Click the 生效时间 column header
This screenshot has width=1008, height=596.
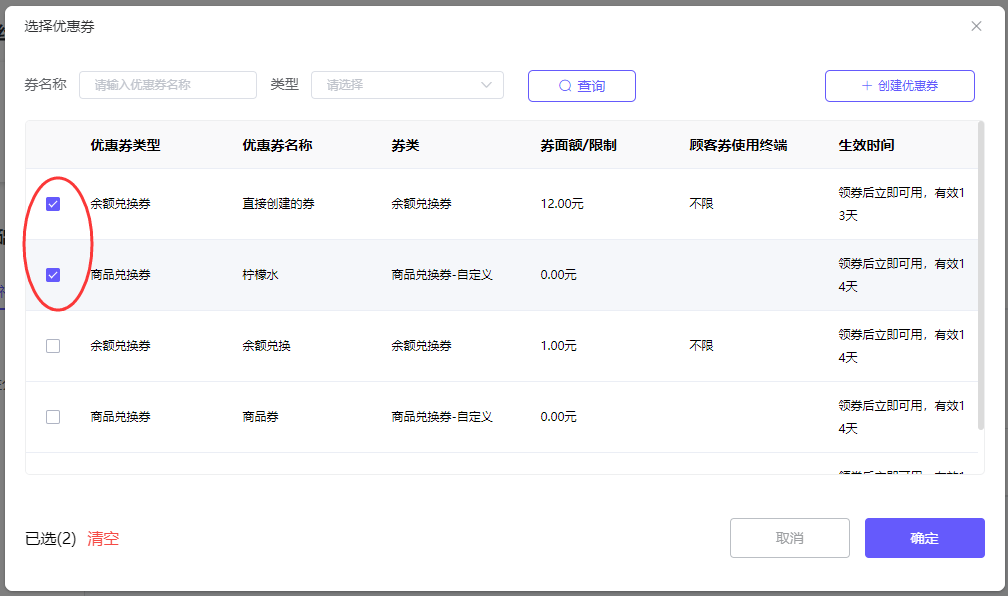pos(866,145)
